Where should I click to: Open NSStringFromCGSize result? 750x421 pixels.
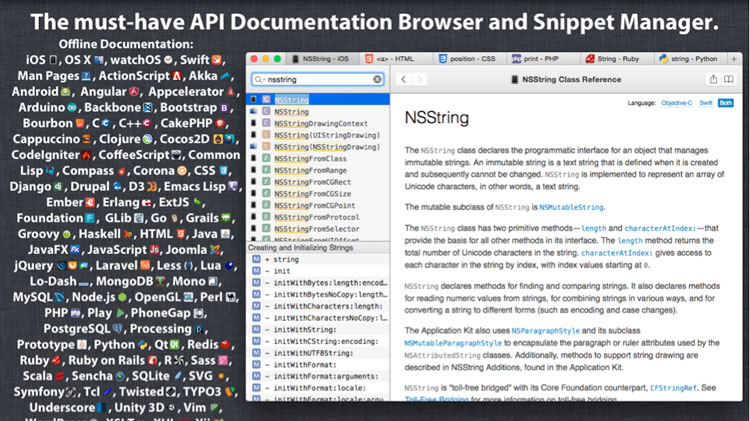tap(318, 194)
